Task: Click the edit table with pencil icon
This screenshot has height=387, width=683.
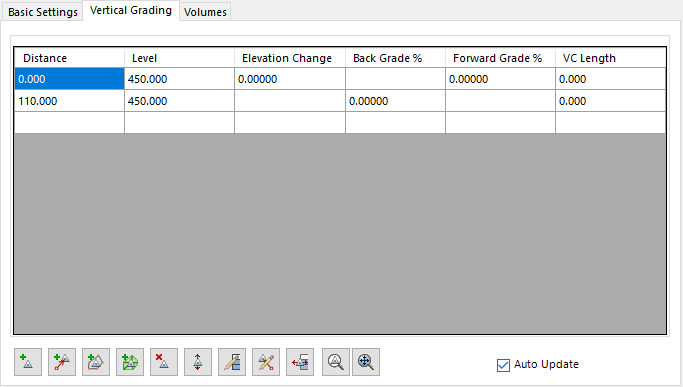Action: coord(232,362)
